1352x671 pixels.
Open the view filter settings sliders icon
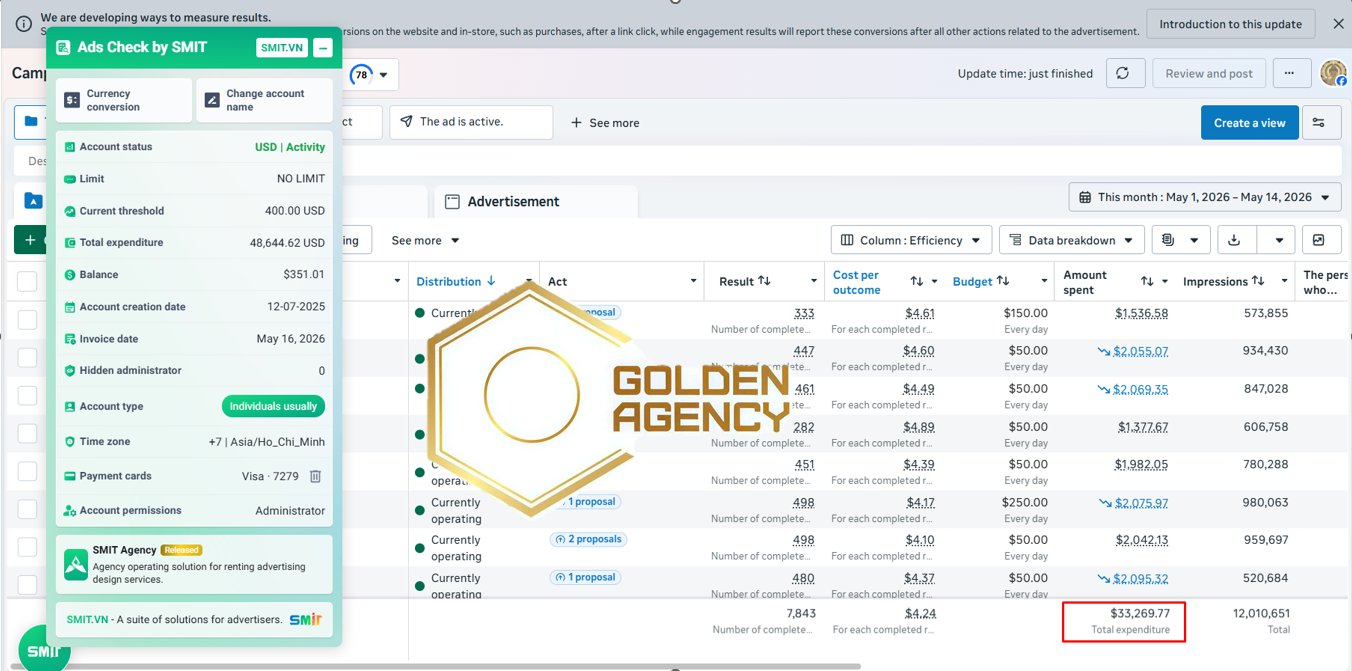click(x=1320, y=123)
